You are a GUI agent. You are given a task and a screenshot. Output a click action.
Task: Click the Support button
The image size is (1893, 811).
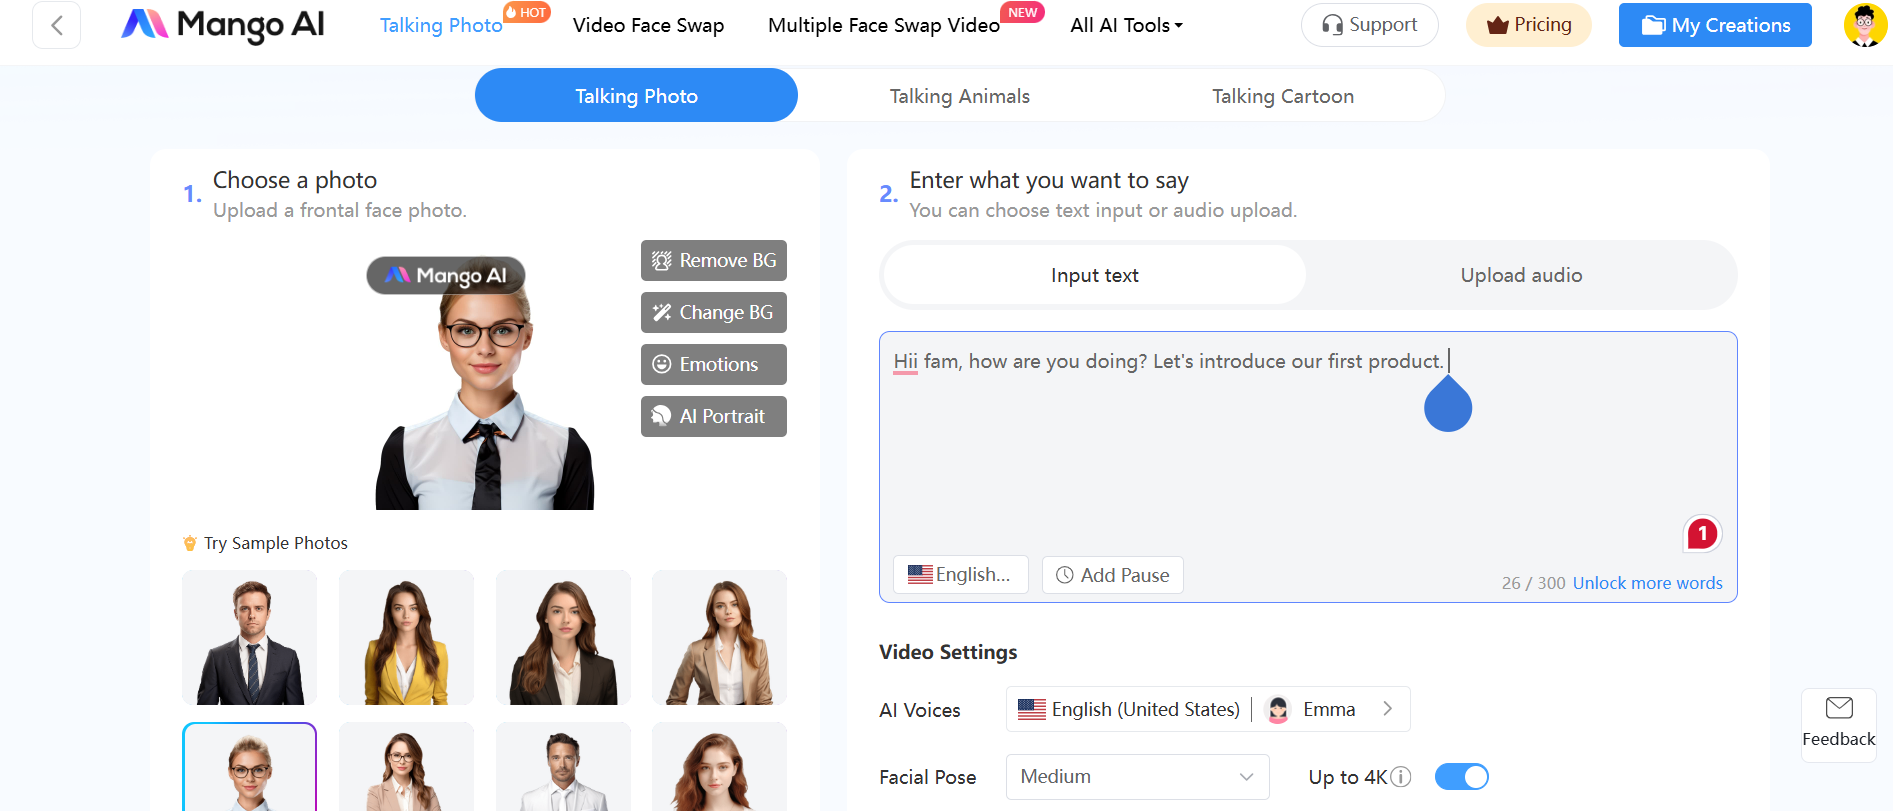(x=1370, y=25)
